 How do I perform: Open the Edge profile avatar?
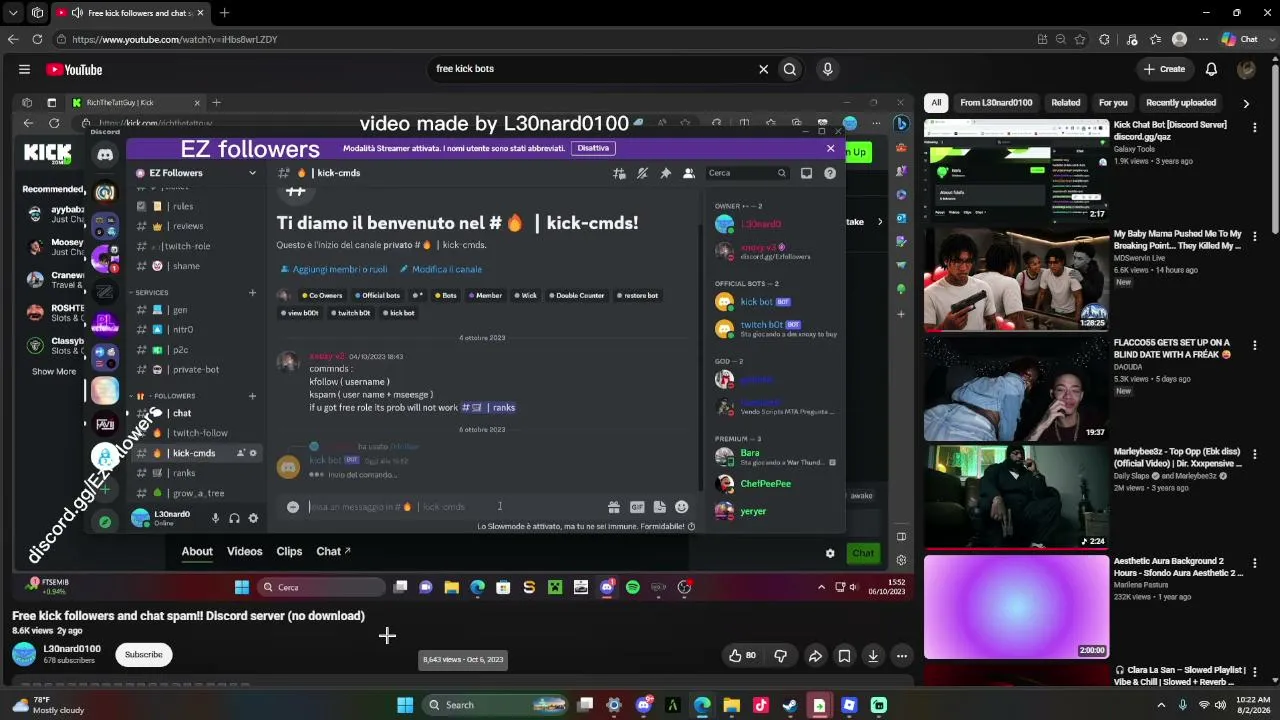(x=1179, y=39)
